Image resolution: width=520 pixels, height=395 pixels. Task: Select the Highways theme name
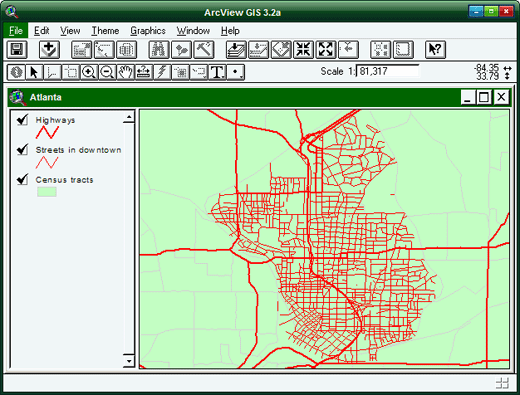55,120
